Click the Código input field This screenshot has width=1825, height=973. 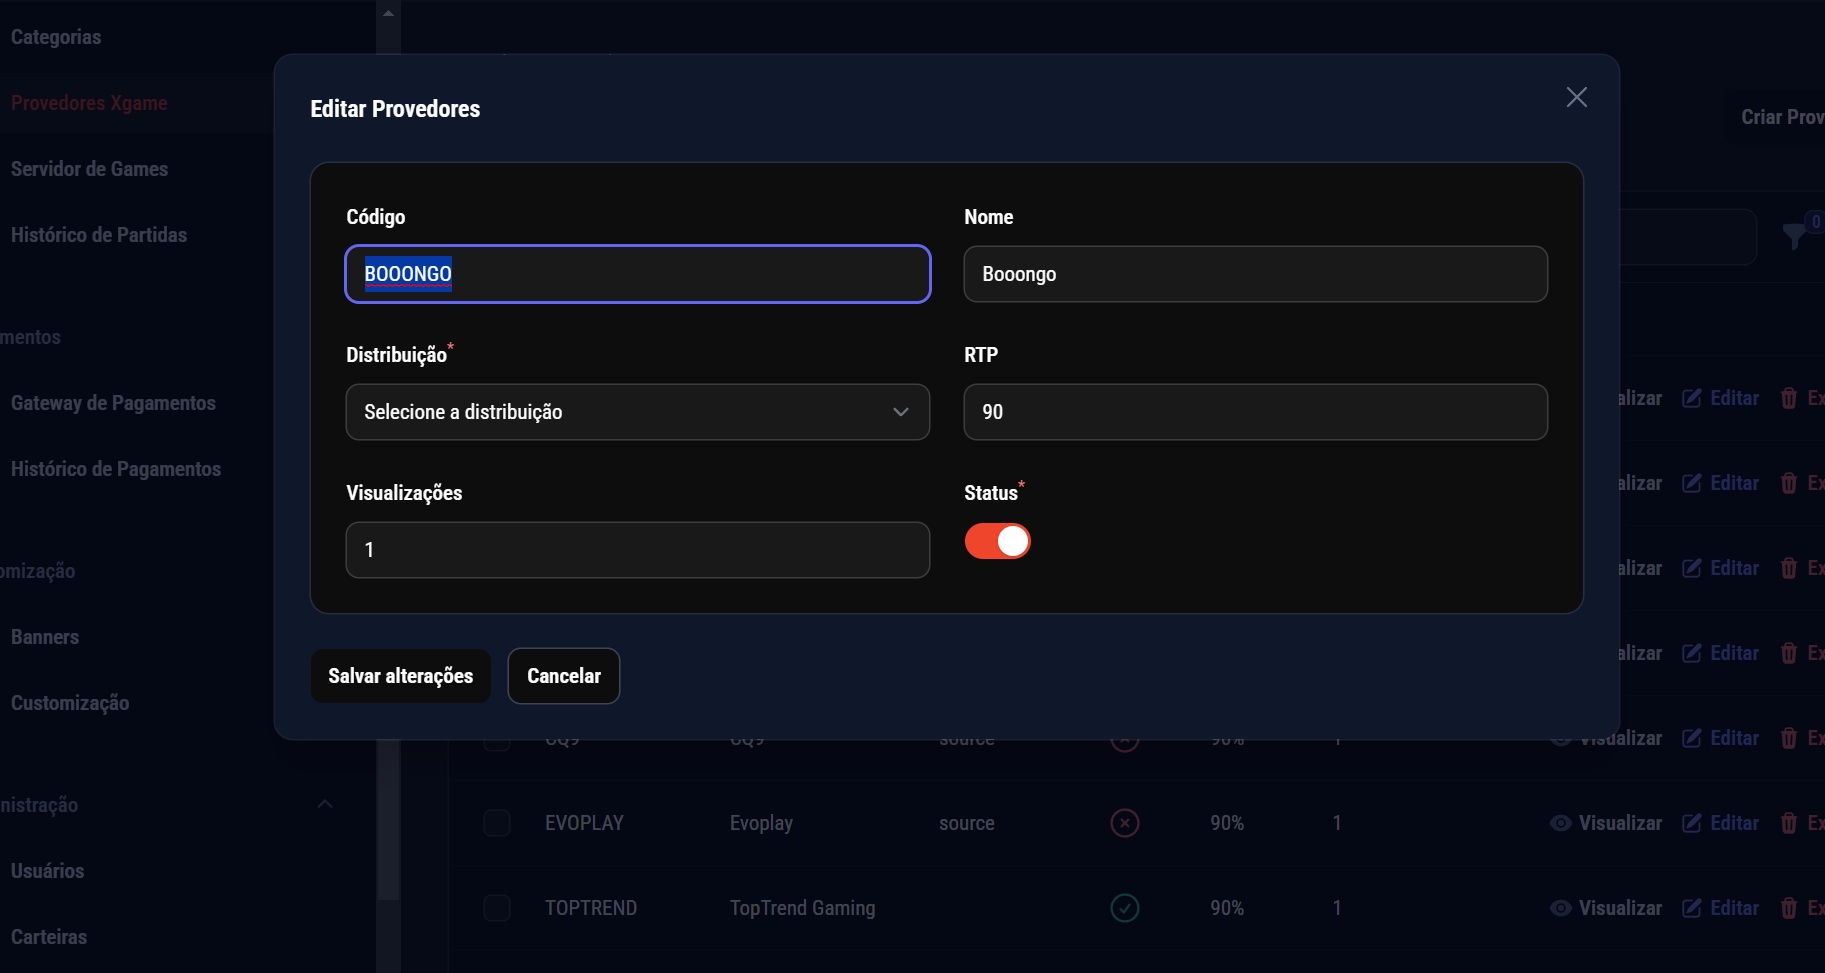click(638, 274)
